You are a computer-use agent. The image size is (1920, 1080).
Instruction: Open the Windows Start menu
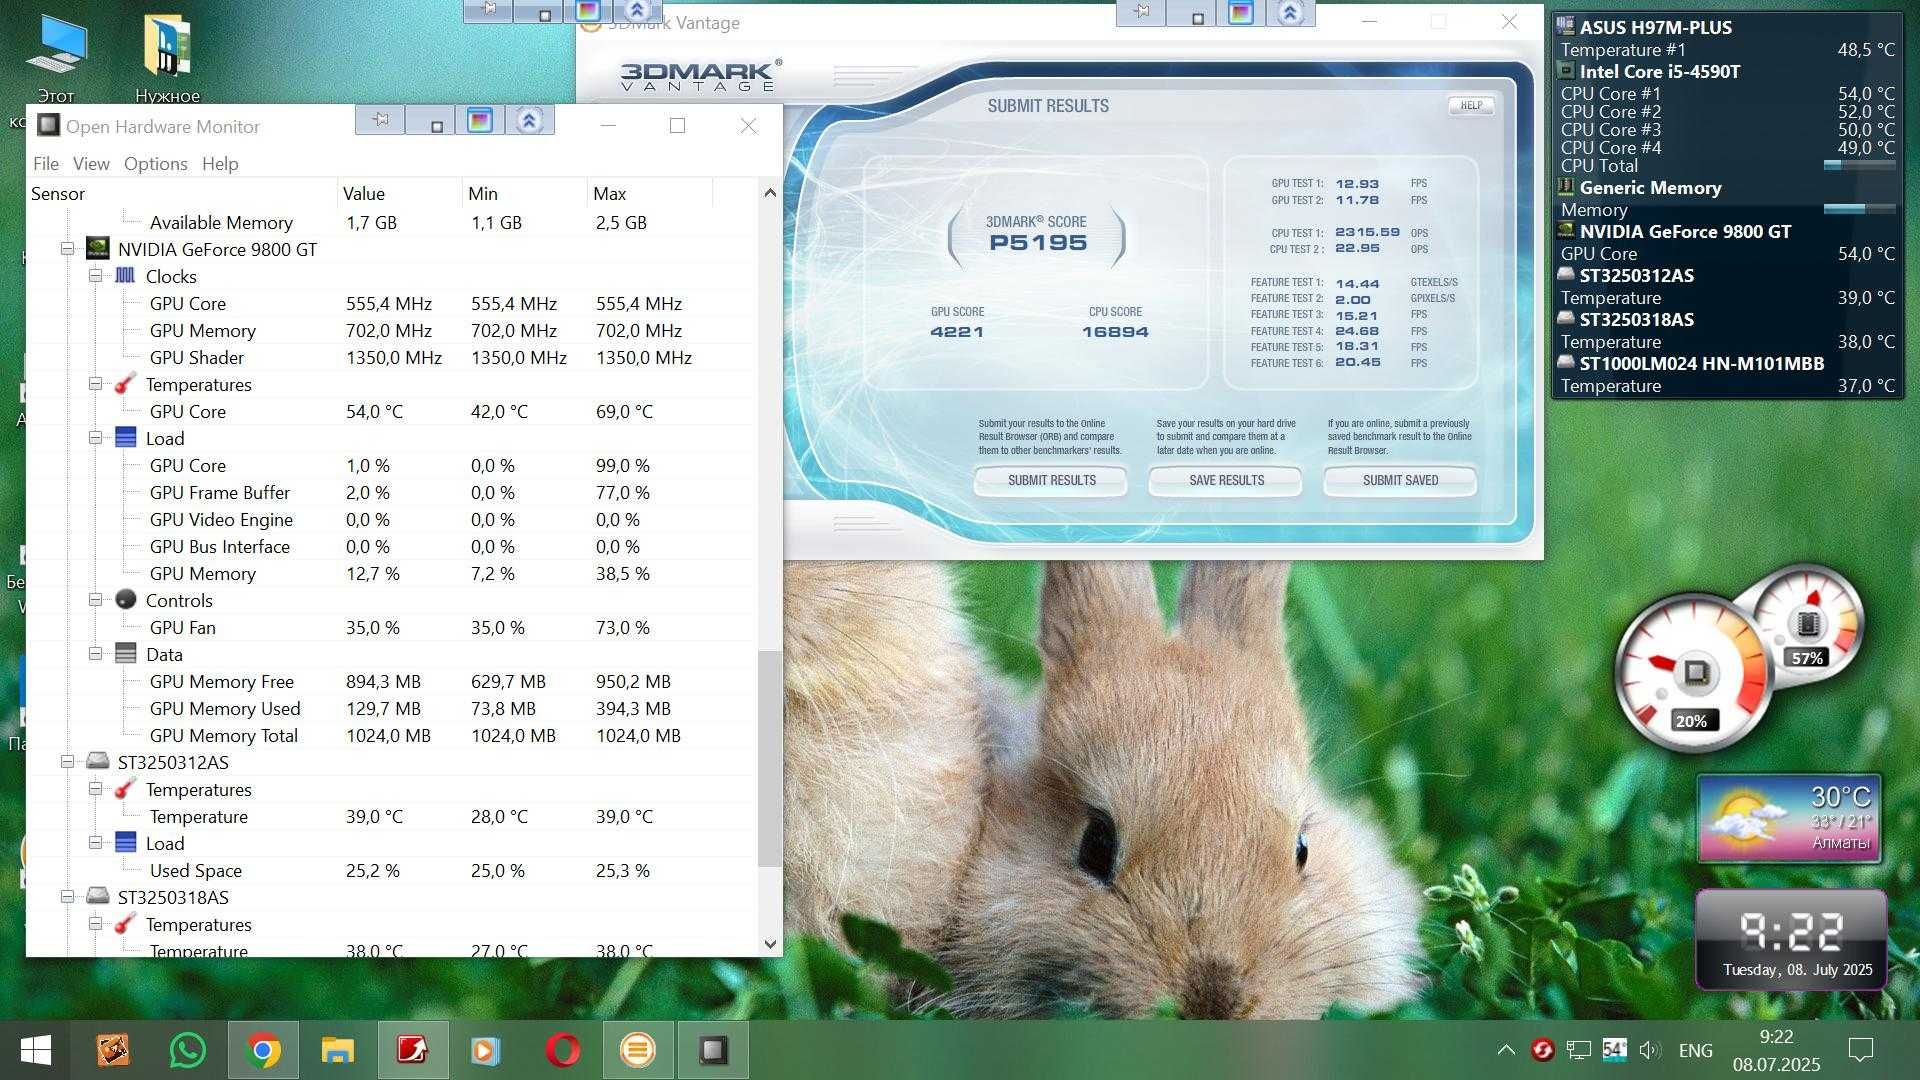(36, 1050)
